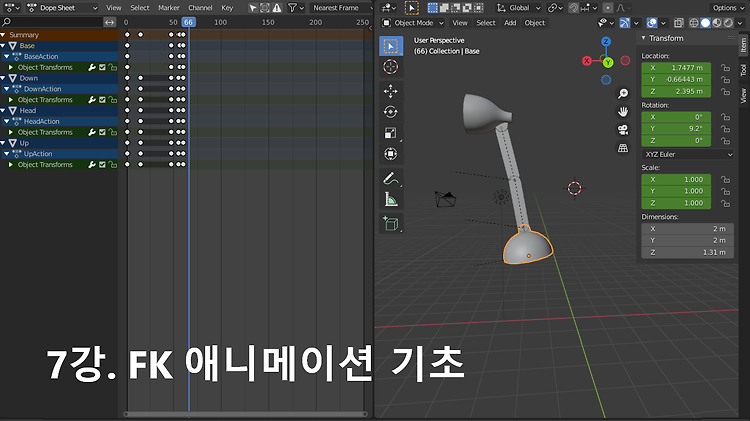Expand Object Transforms under DownAction
Viewport: 750px width, 421px height.
(11, 100)
